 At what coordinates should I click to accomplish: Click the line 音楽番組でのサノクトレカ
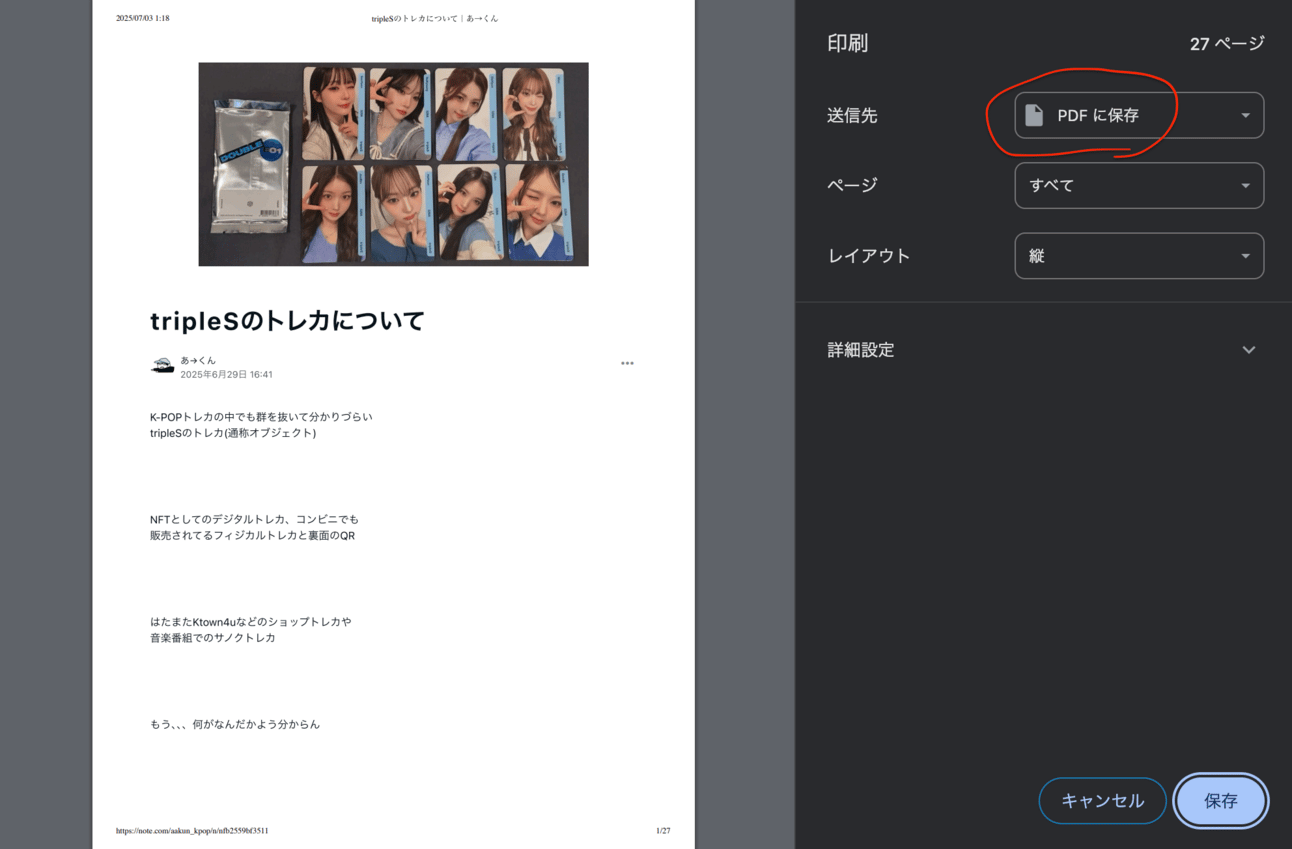(x=213, y=638)
